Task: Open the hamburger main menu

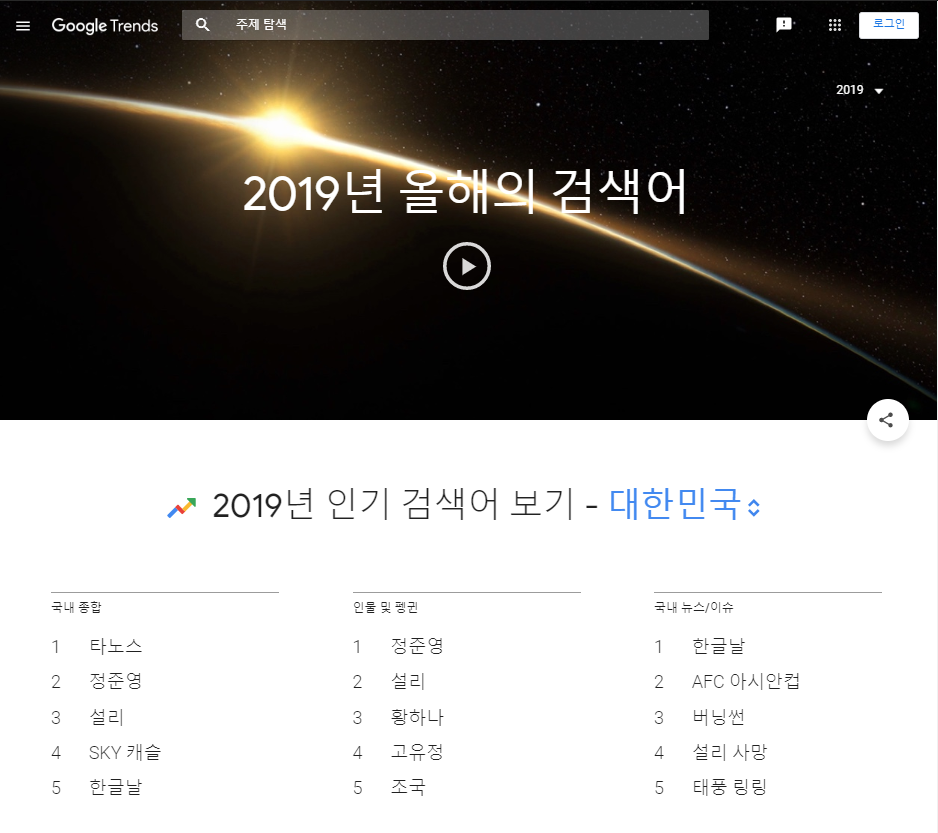Action: coord(23,26)
